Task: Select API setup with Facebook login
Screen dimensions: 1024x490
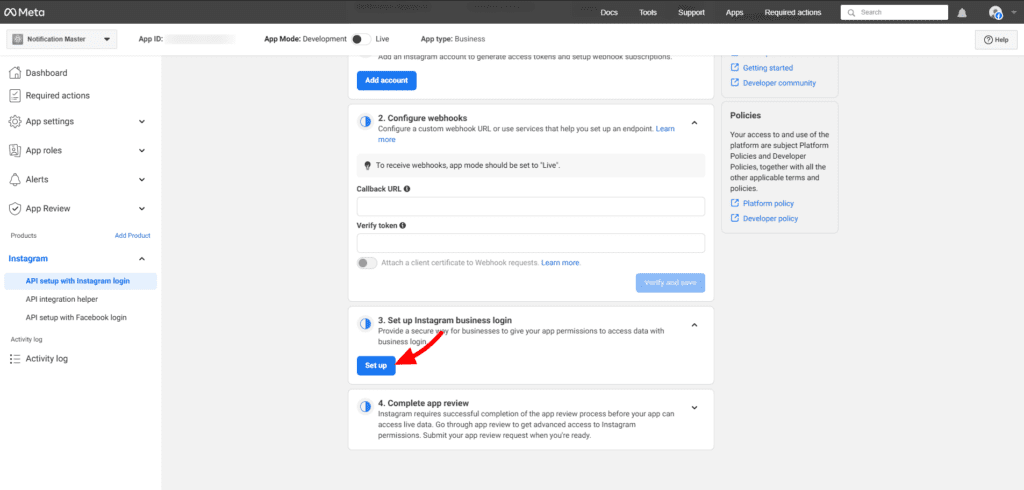Action: coord(76,318)
